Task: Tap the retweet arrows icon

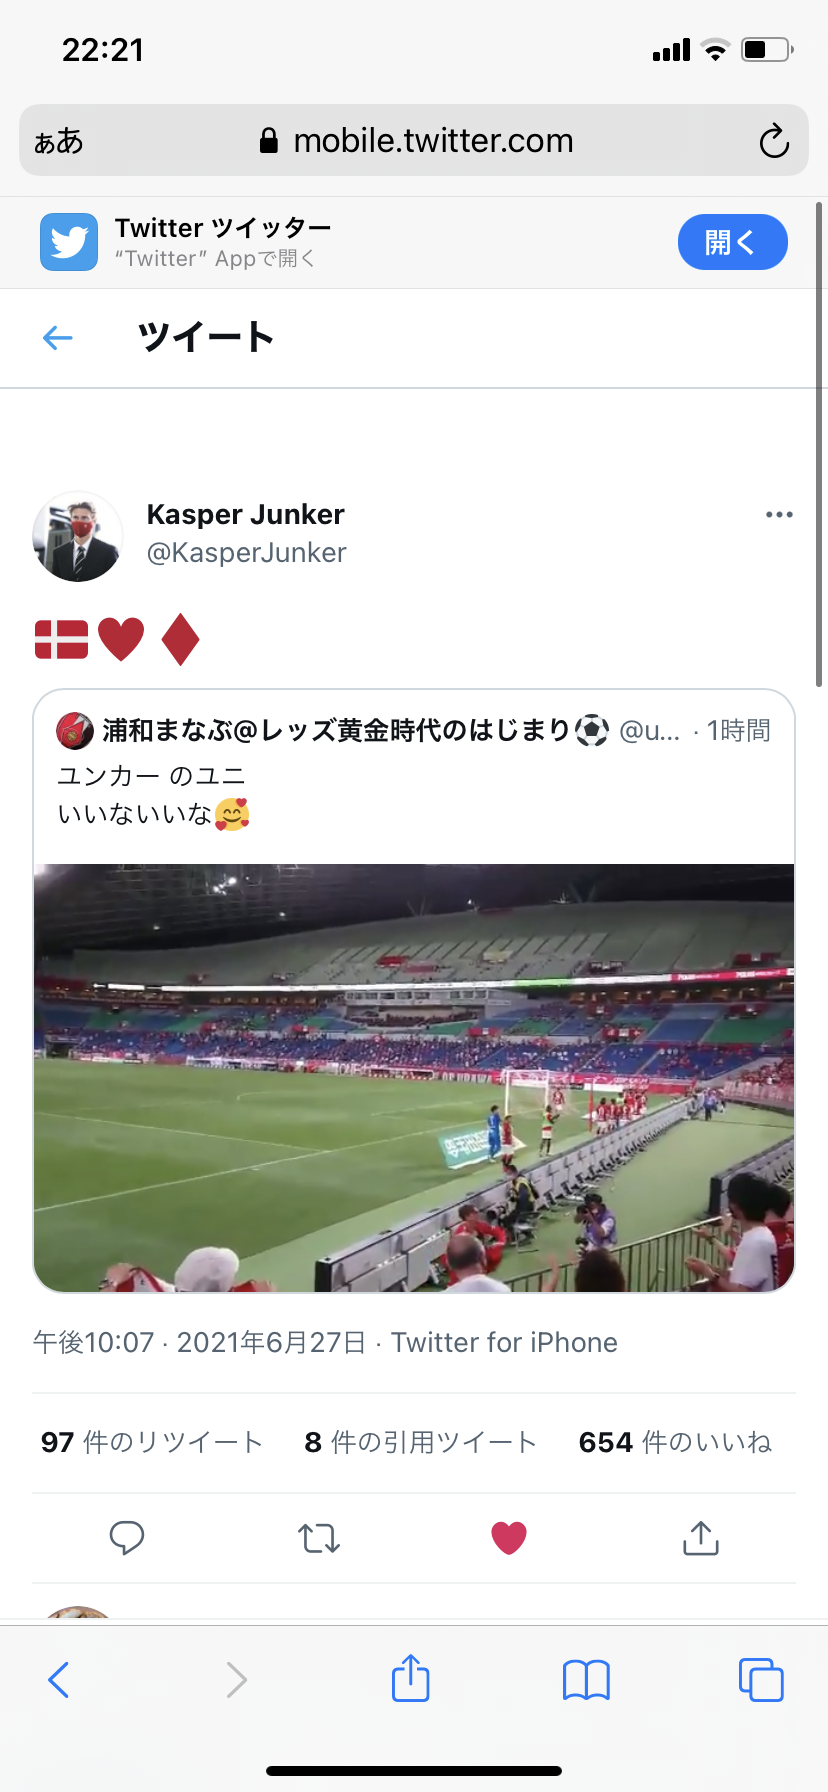Action: (319, 1538)
